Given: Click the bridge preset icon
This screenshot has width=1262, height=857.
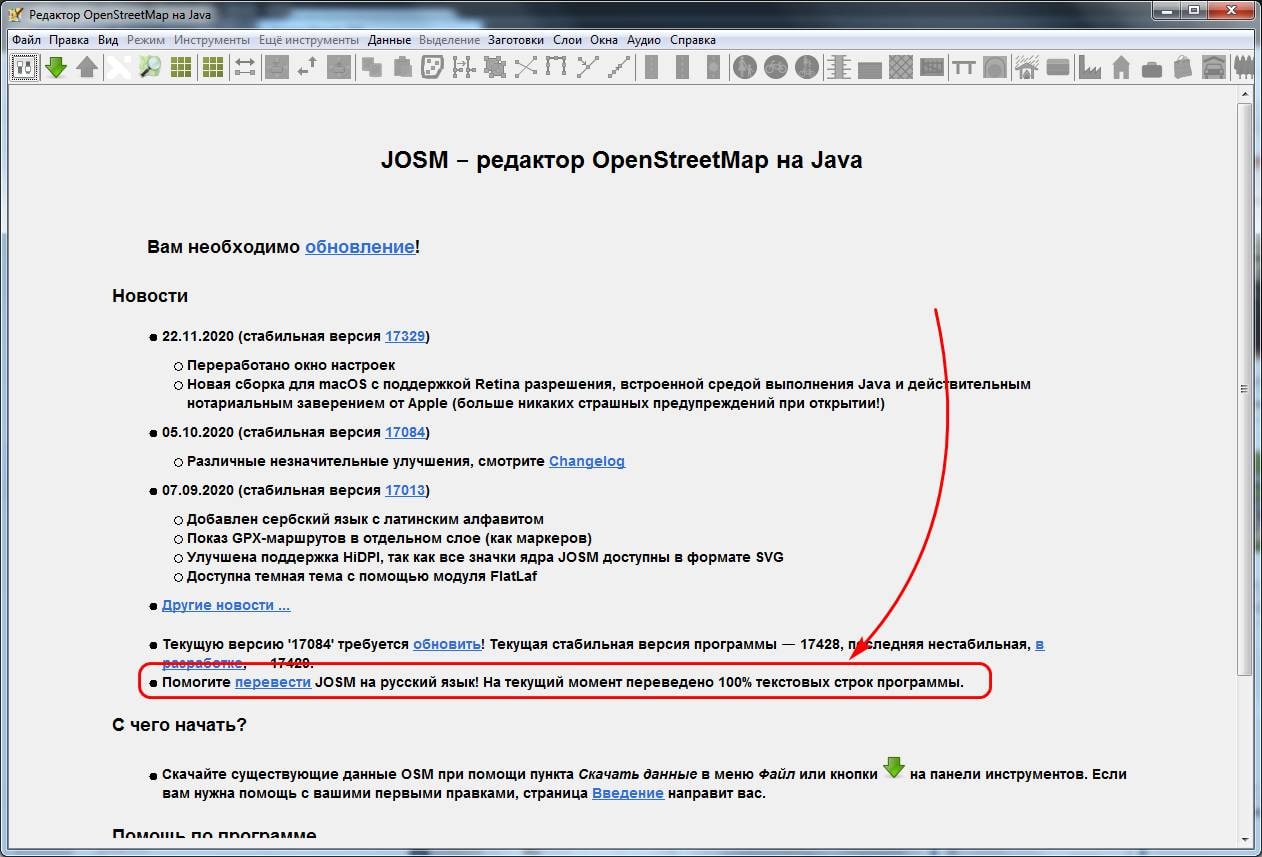Looking at the screenshot, I should pyautogui.click(x=964, y=67).
